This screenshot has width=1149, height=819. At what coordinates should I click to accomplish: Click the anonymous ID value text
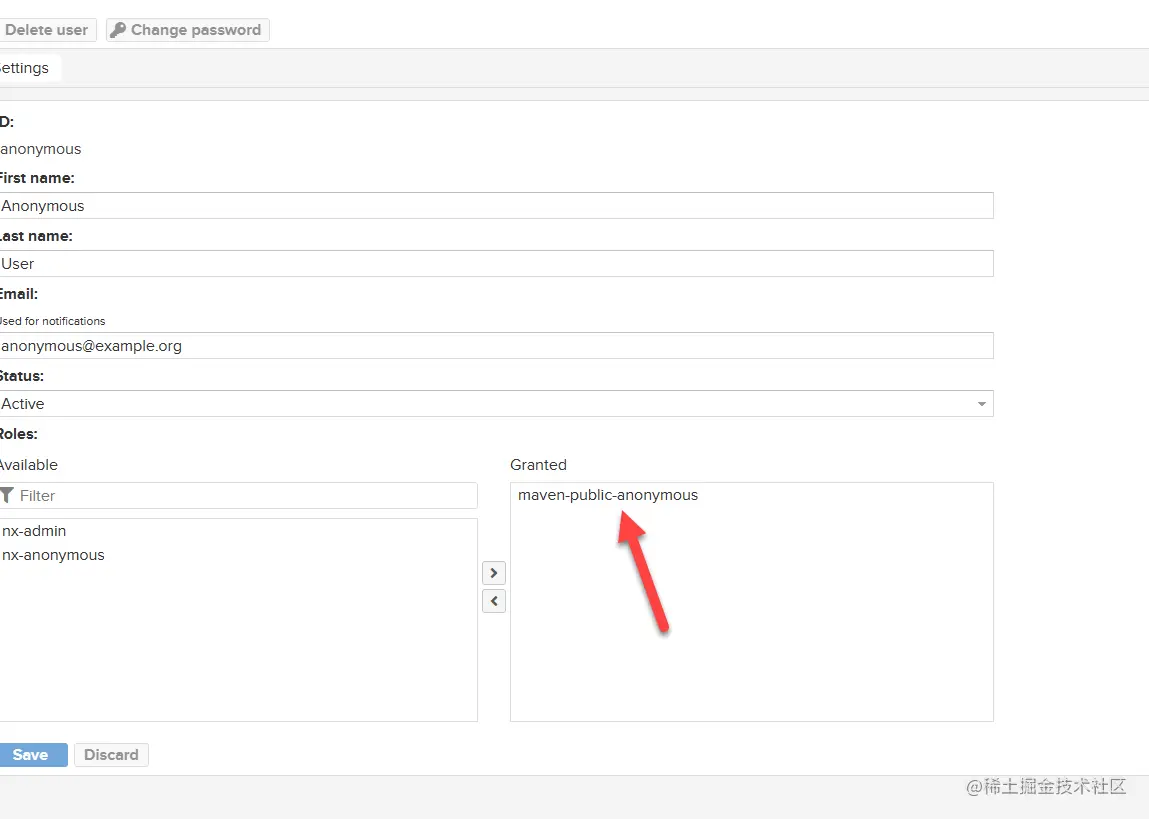pyautogui.click(x=41, y=149)
